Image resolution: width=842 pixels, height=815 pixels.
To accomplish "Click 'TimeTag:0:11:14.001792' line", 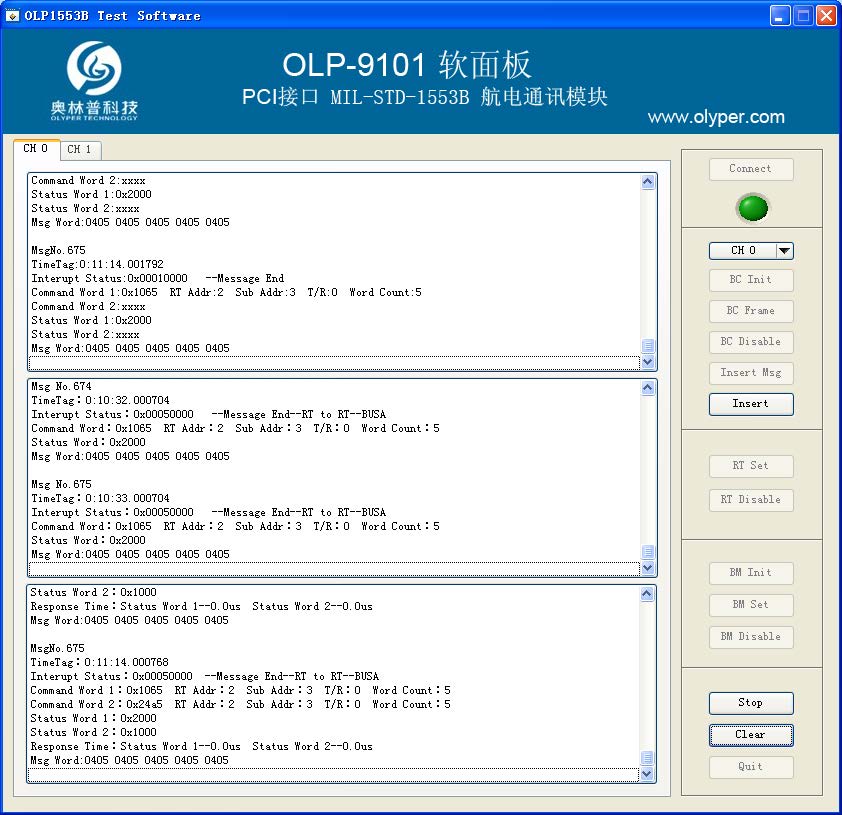I will pos(97,264).
